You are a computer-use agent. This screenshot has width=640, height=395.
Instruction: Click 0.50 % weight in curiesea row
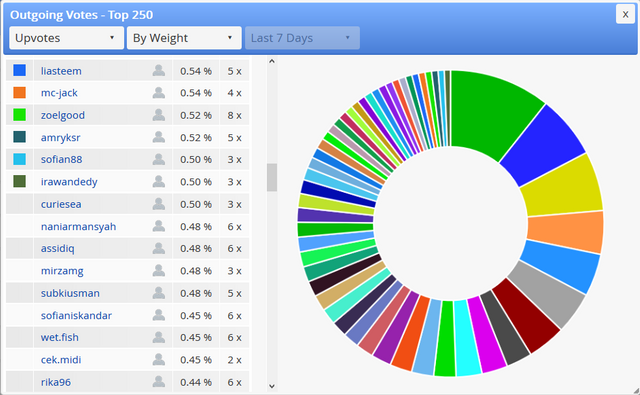pyautogui.click(x=196, y=204)
